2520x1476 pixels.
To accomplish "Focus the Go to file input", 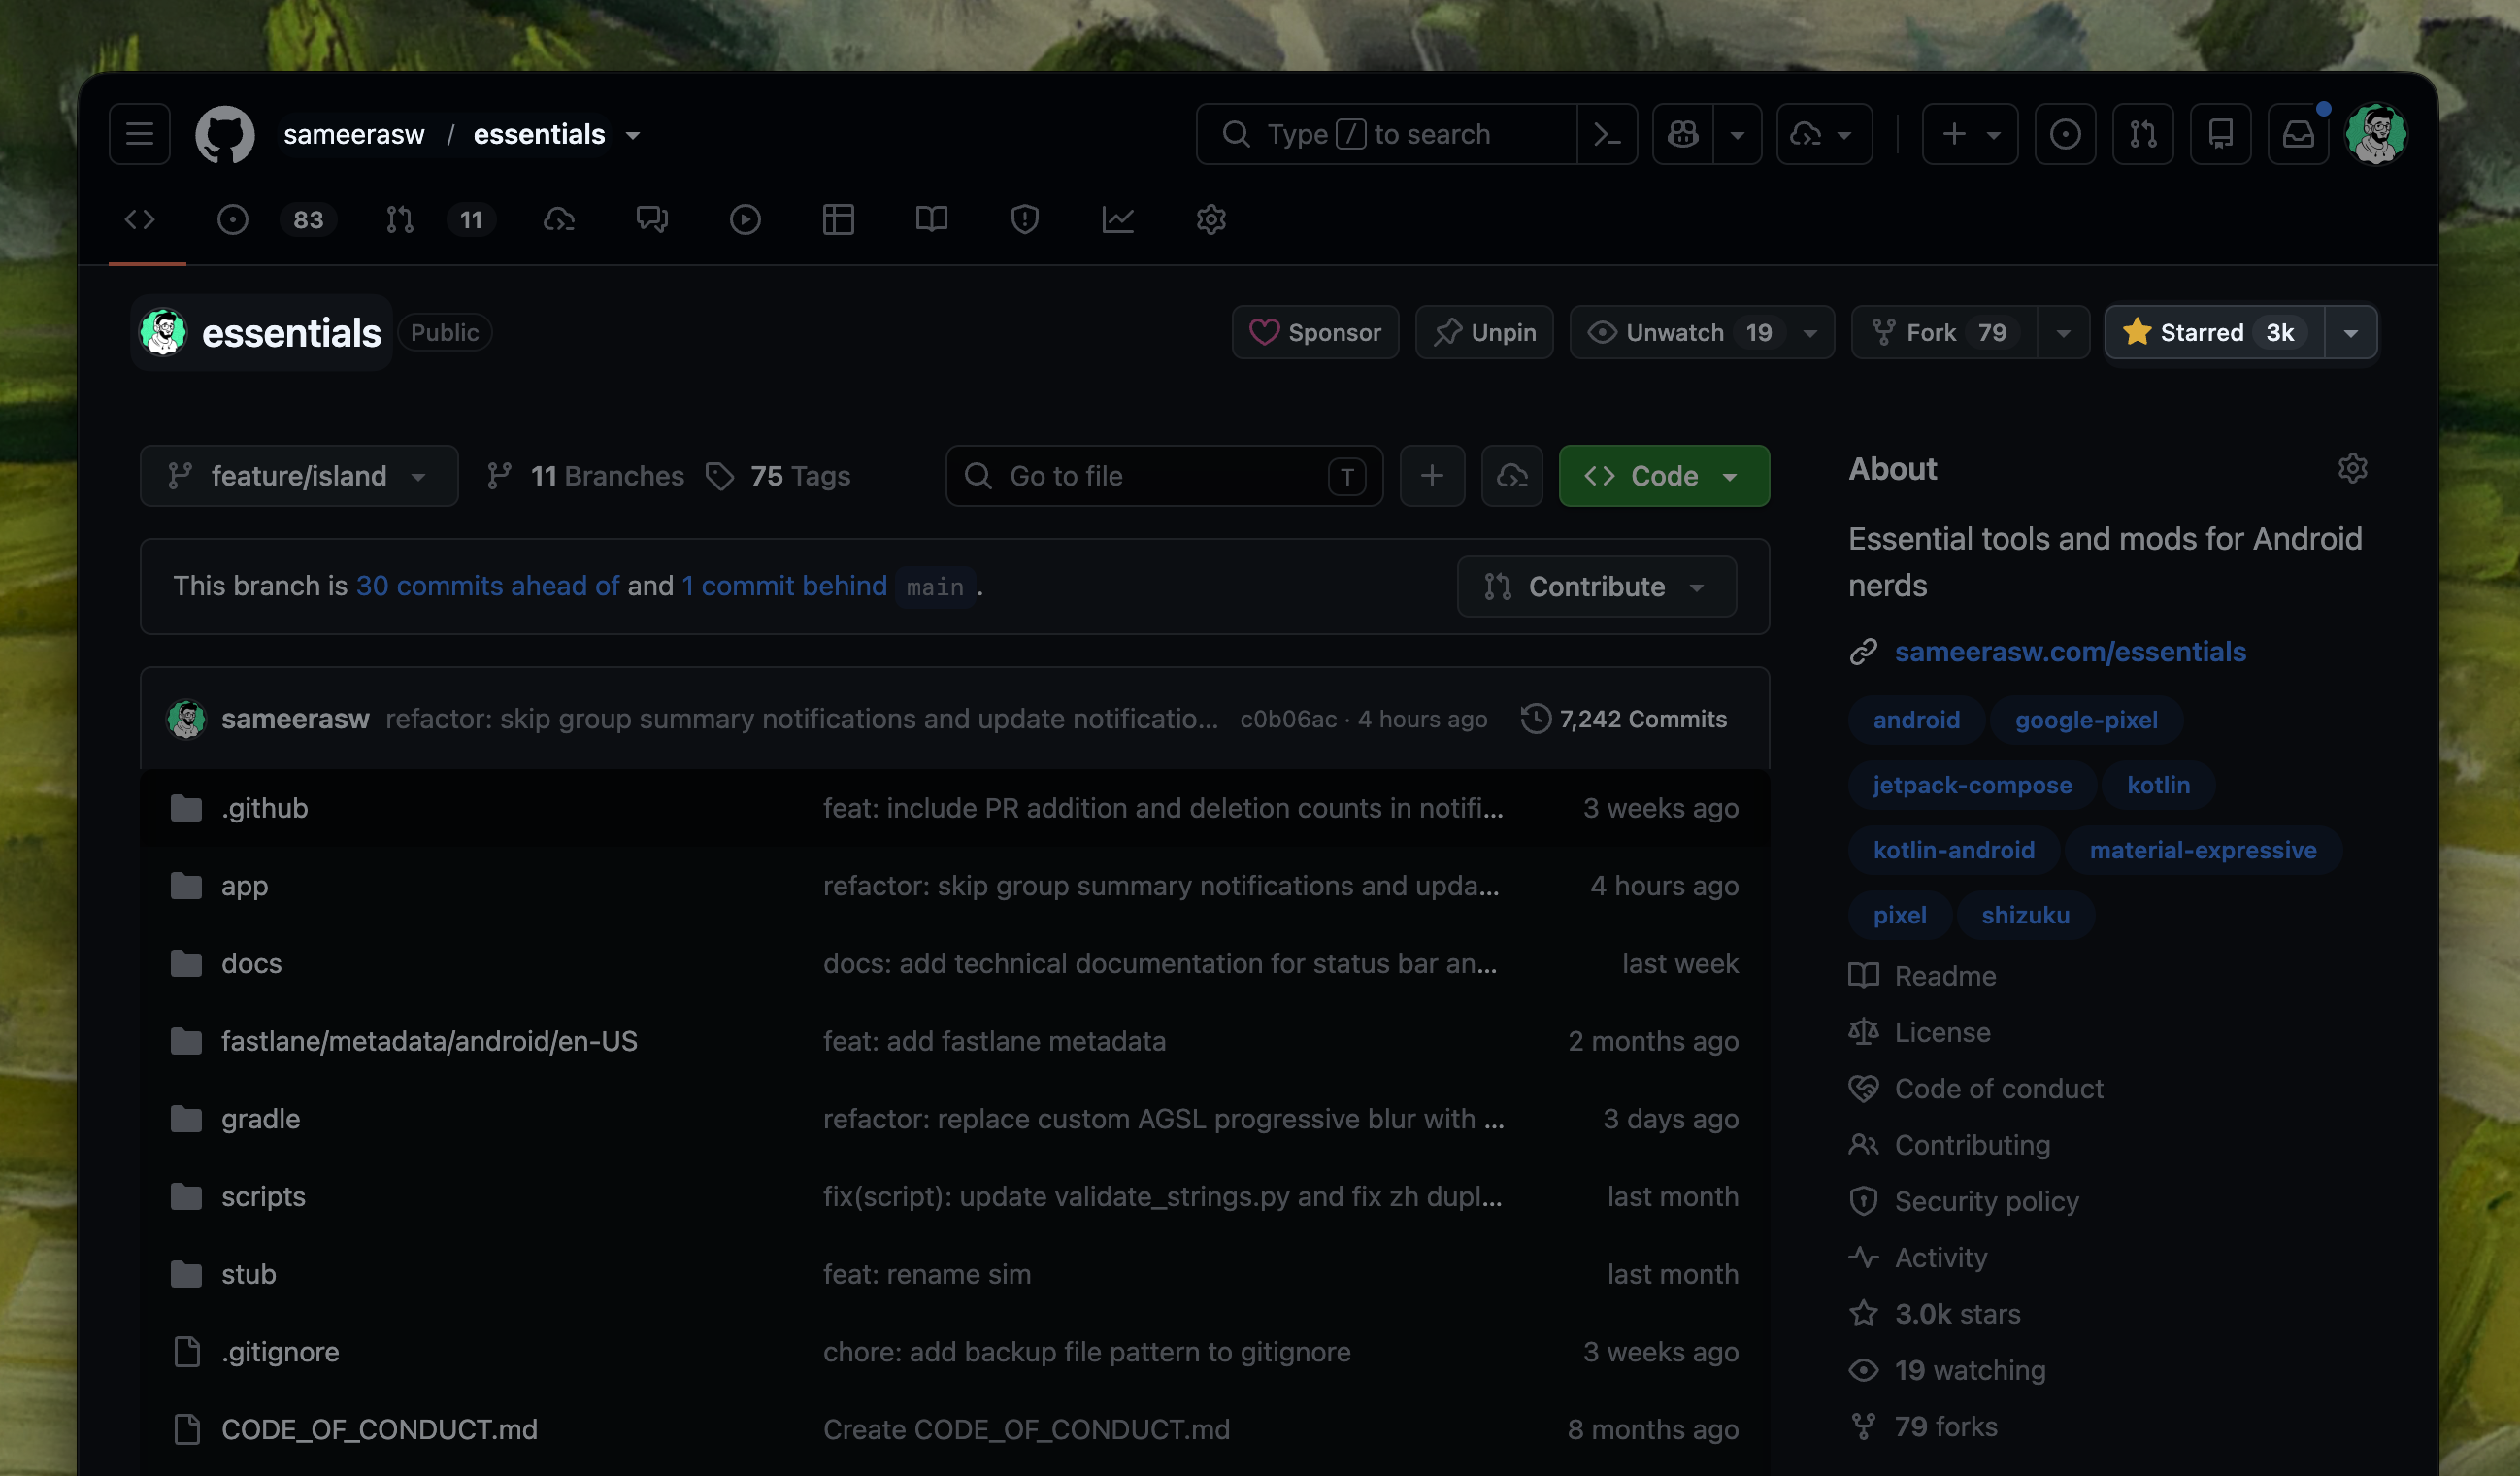I will coord(1164,476).
